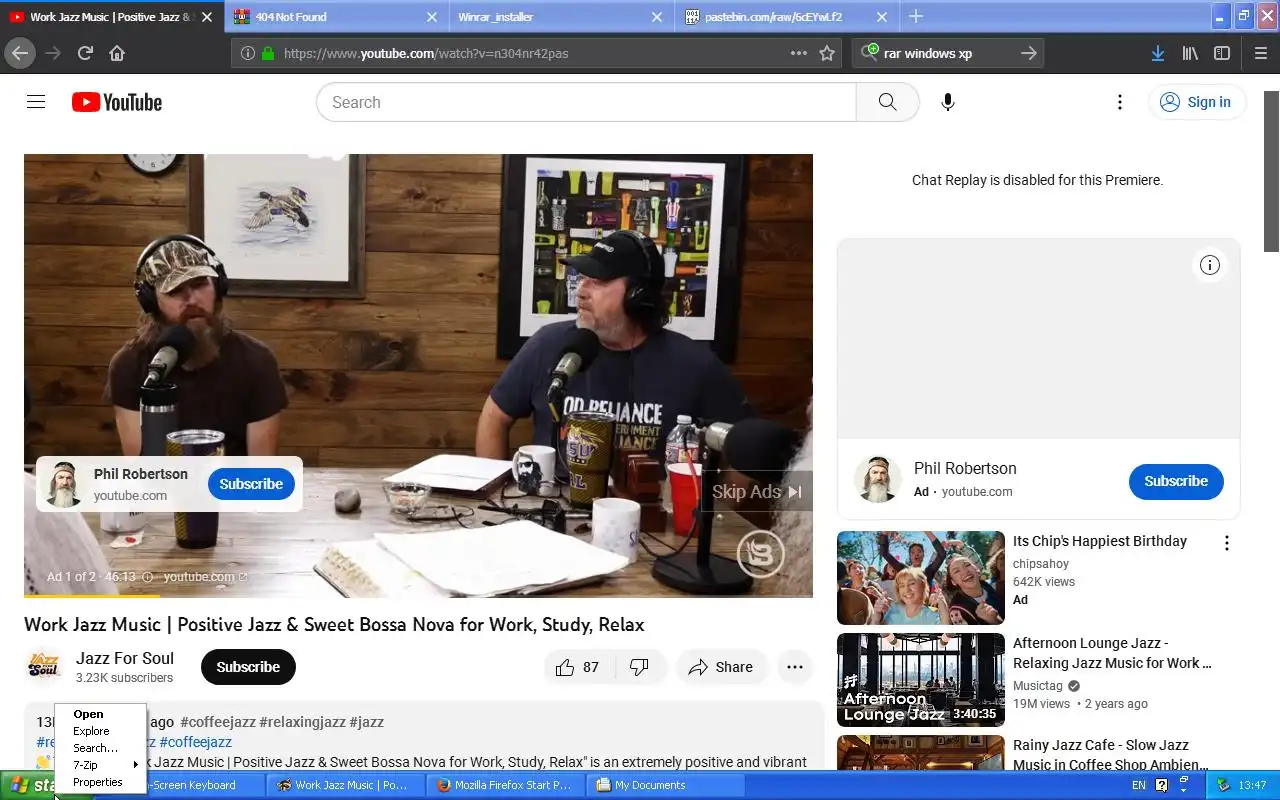Go to YouTube home via logo
The image size is (1280, 800).
pos(117,102)
